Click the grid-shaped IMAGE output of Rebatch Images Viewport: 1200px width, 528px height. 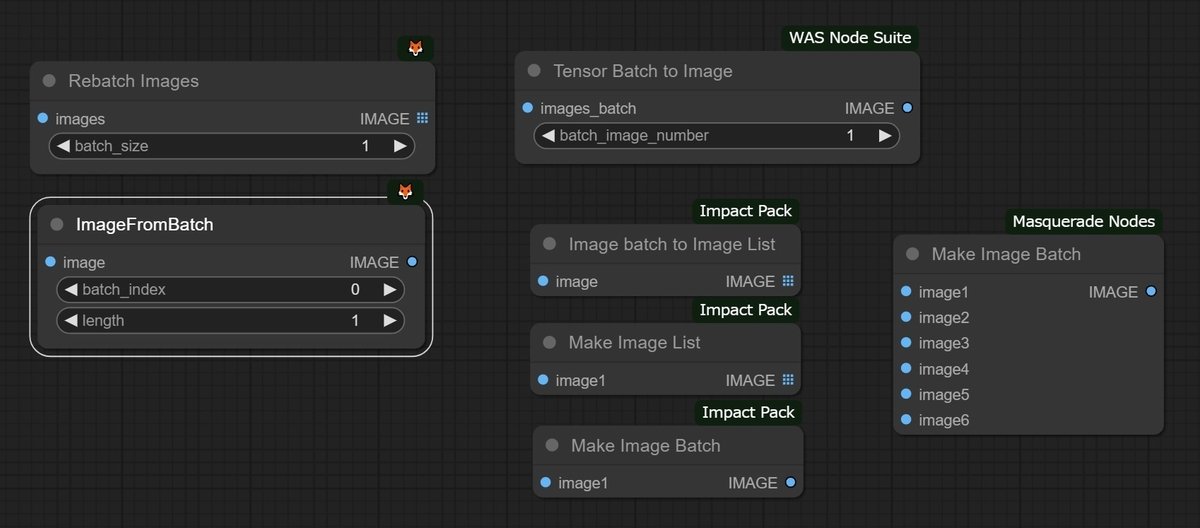tap(422, 118)
